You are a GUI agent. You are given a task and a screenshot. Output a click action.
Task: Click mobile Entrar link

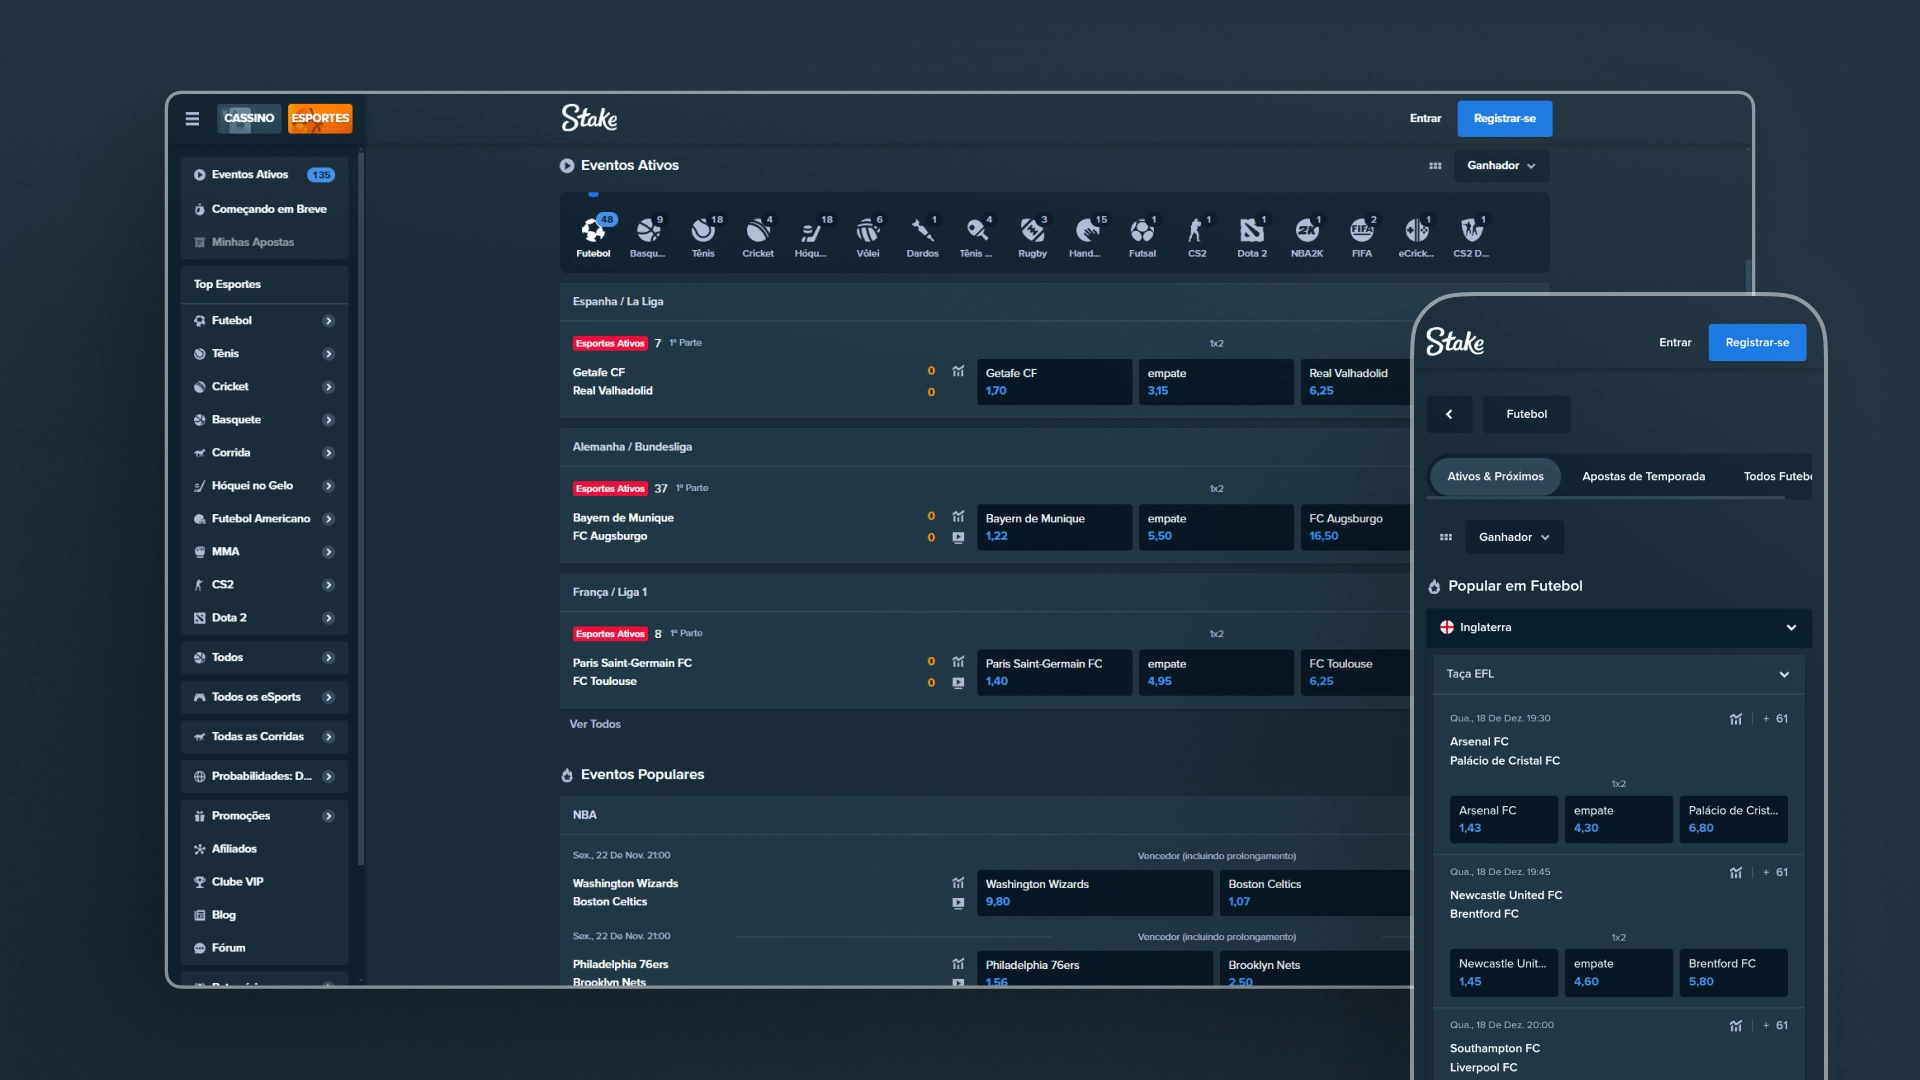1675,342
